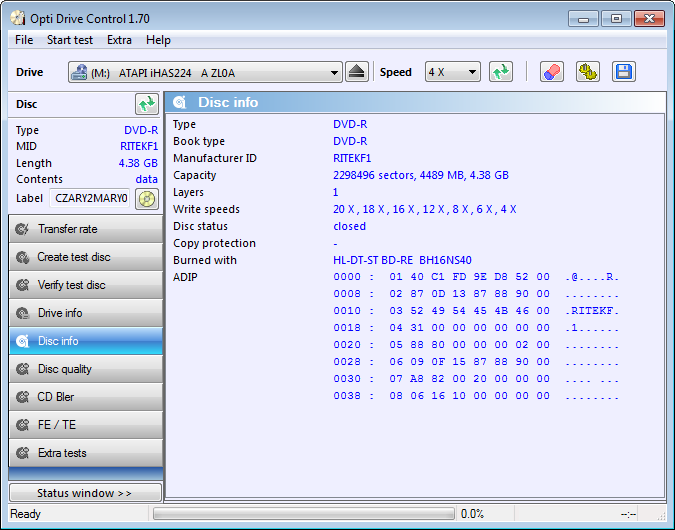This screenshot has height=530, width=675.
Task: Open the Help menu
Action: [x=158, y=40]
